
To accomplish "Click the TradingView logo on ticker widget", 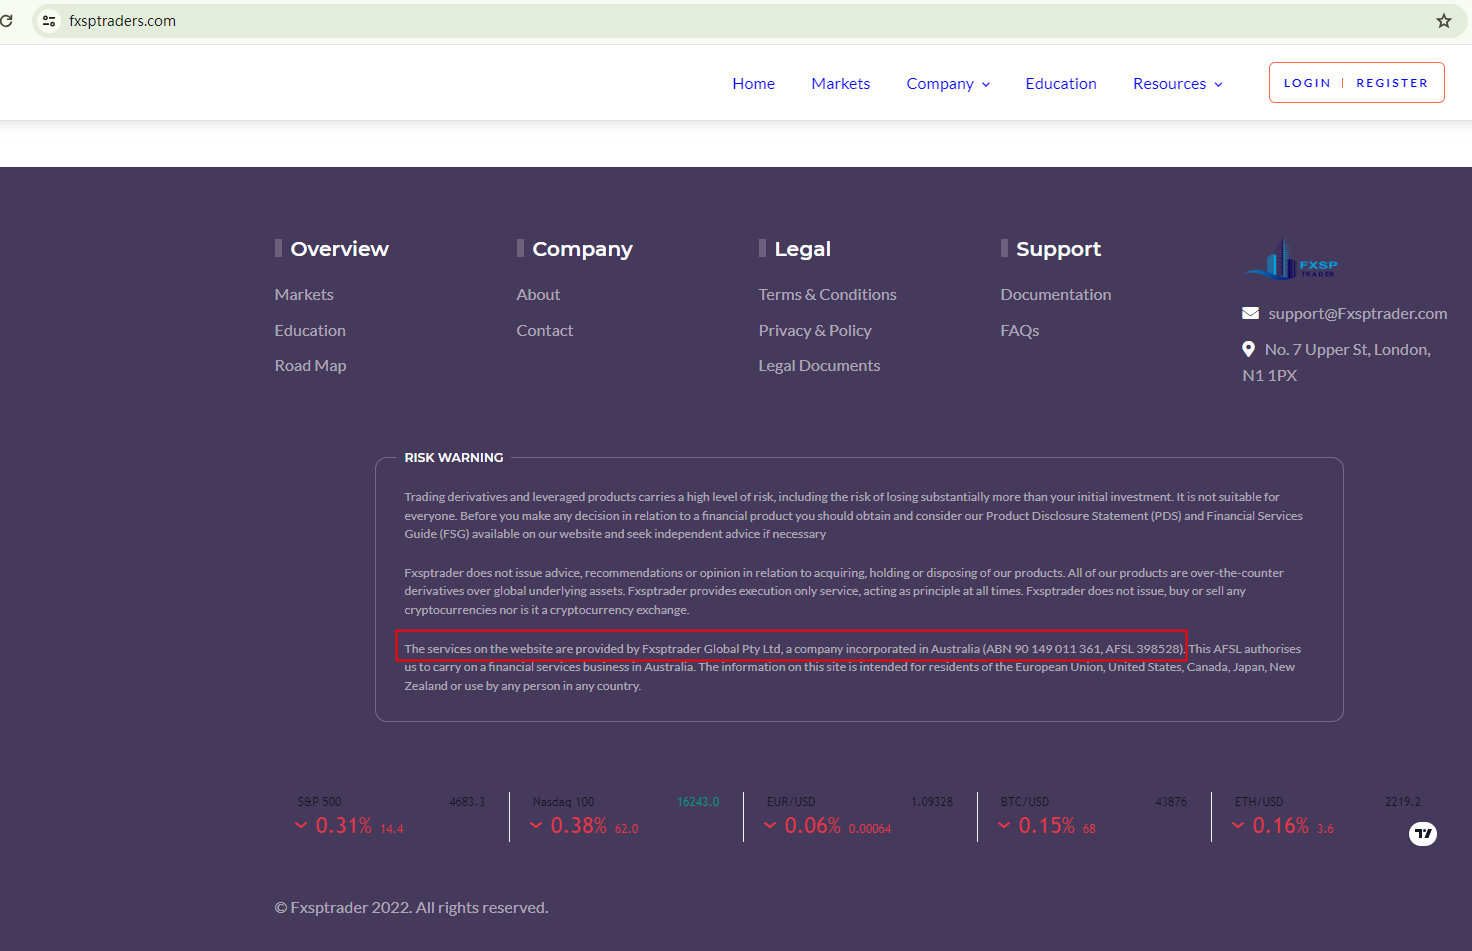I will click(x=1422, y=833).
